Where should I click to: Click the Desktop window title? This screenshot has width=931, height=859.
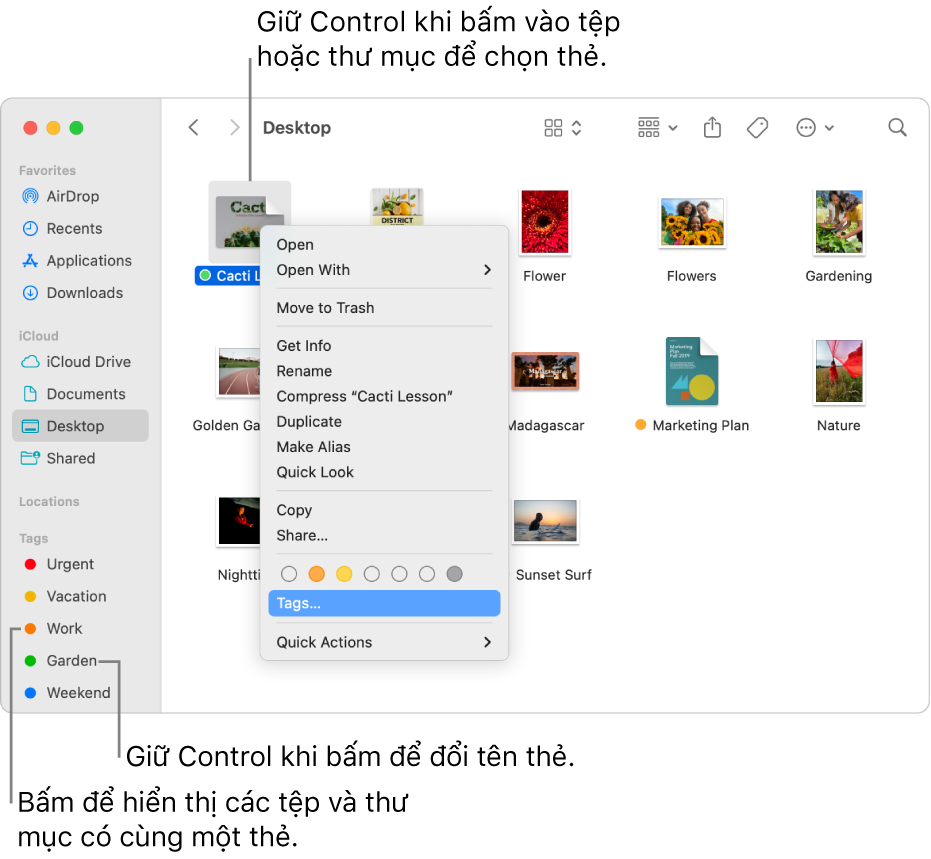tap(297, 128)
